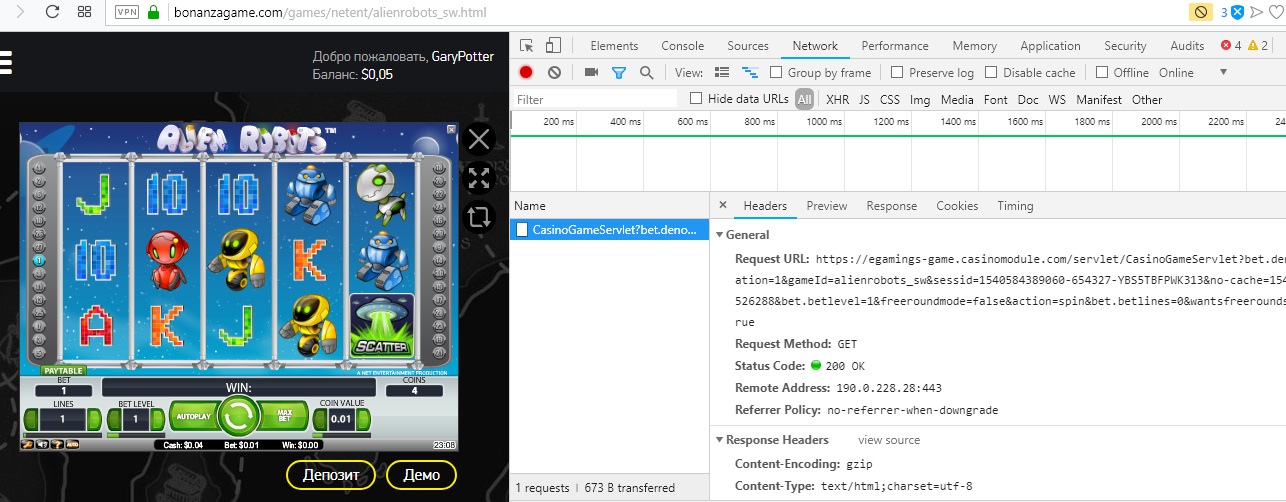Open the browser speed dial grid icon
This screenshot has height=502, width=1286.
pos(85,12)
